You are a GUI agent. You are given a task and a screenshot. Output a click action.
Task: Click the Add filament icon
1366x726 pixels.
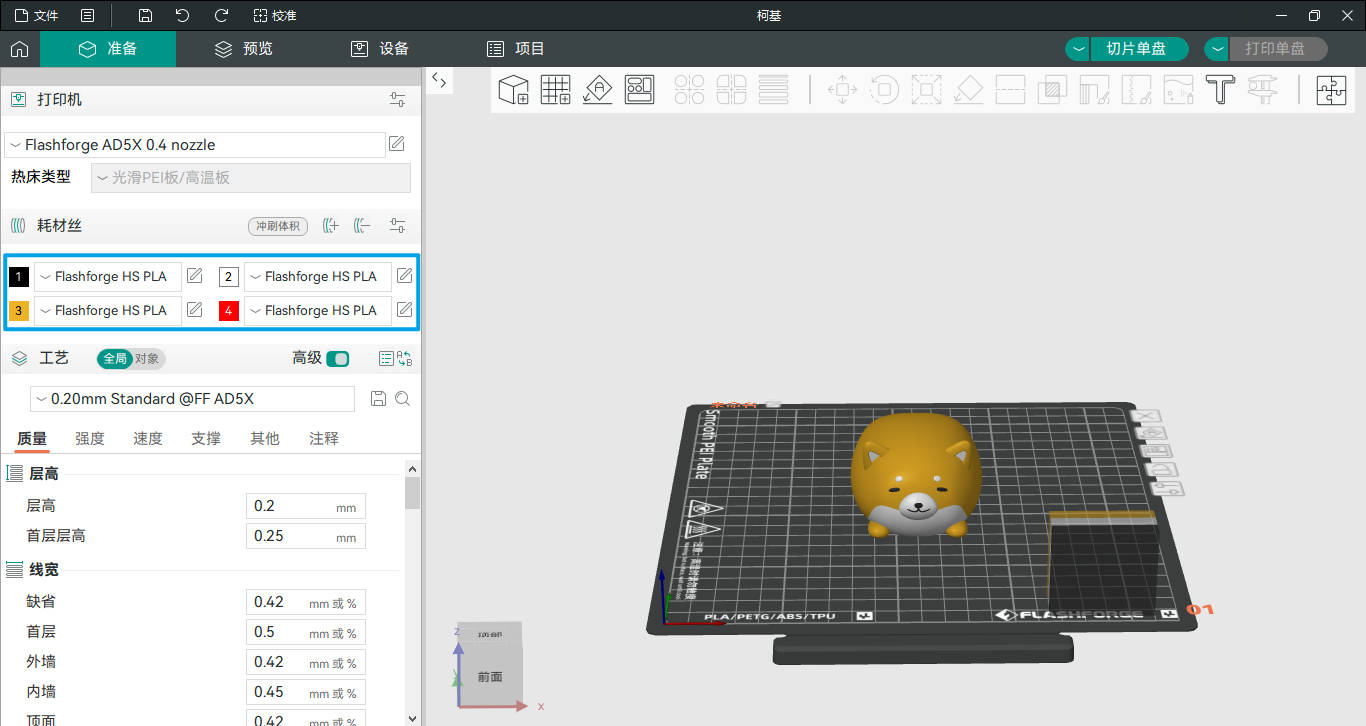(331, 226)
